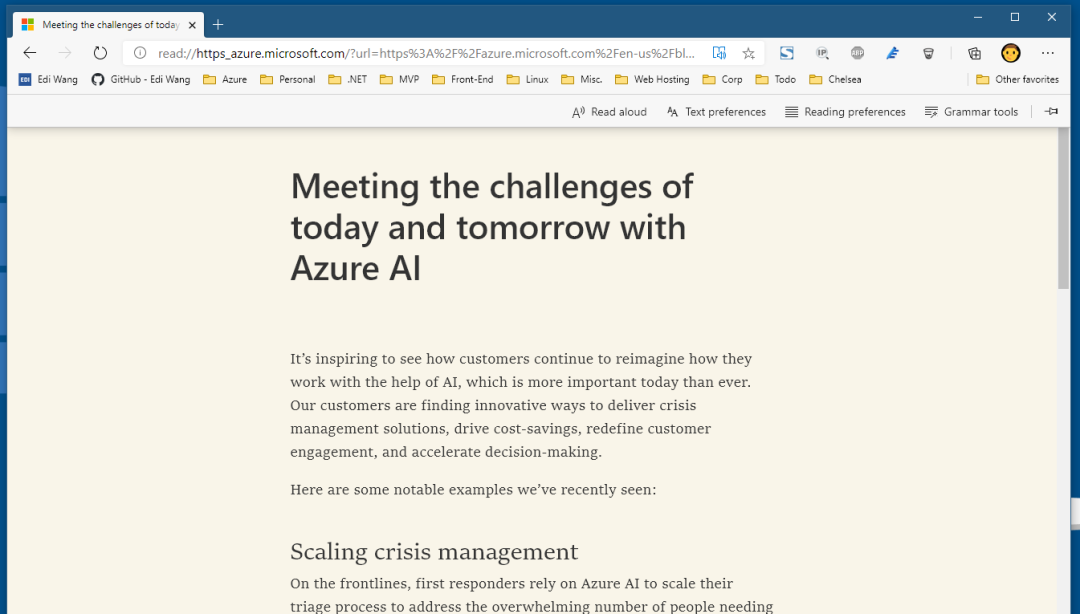Image resolution: width=1080 pixels, height=614 pixels.
Task: Expand the Azure favorites folder
Action: pos(225,79)
